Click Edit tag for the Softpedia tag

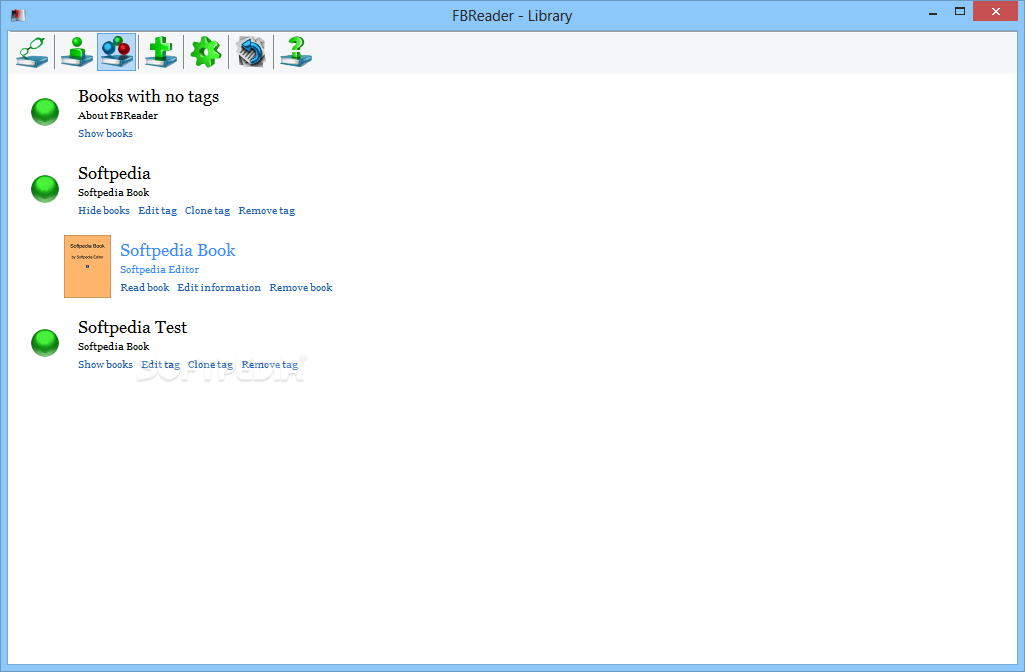pyautogui.click(x=158, y=210)
